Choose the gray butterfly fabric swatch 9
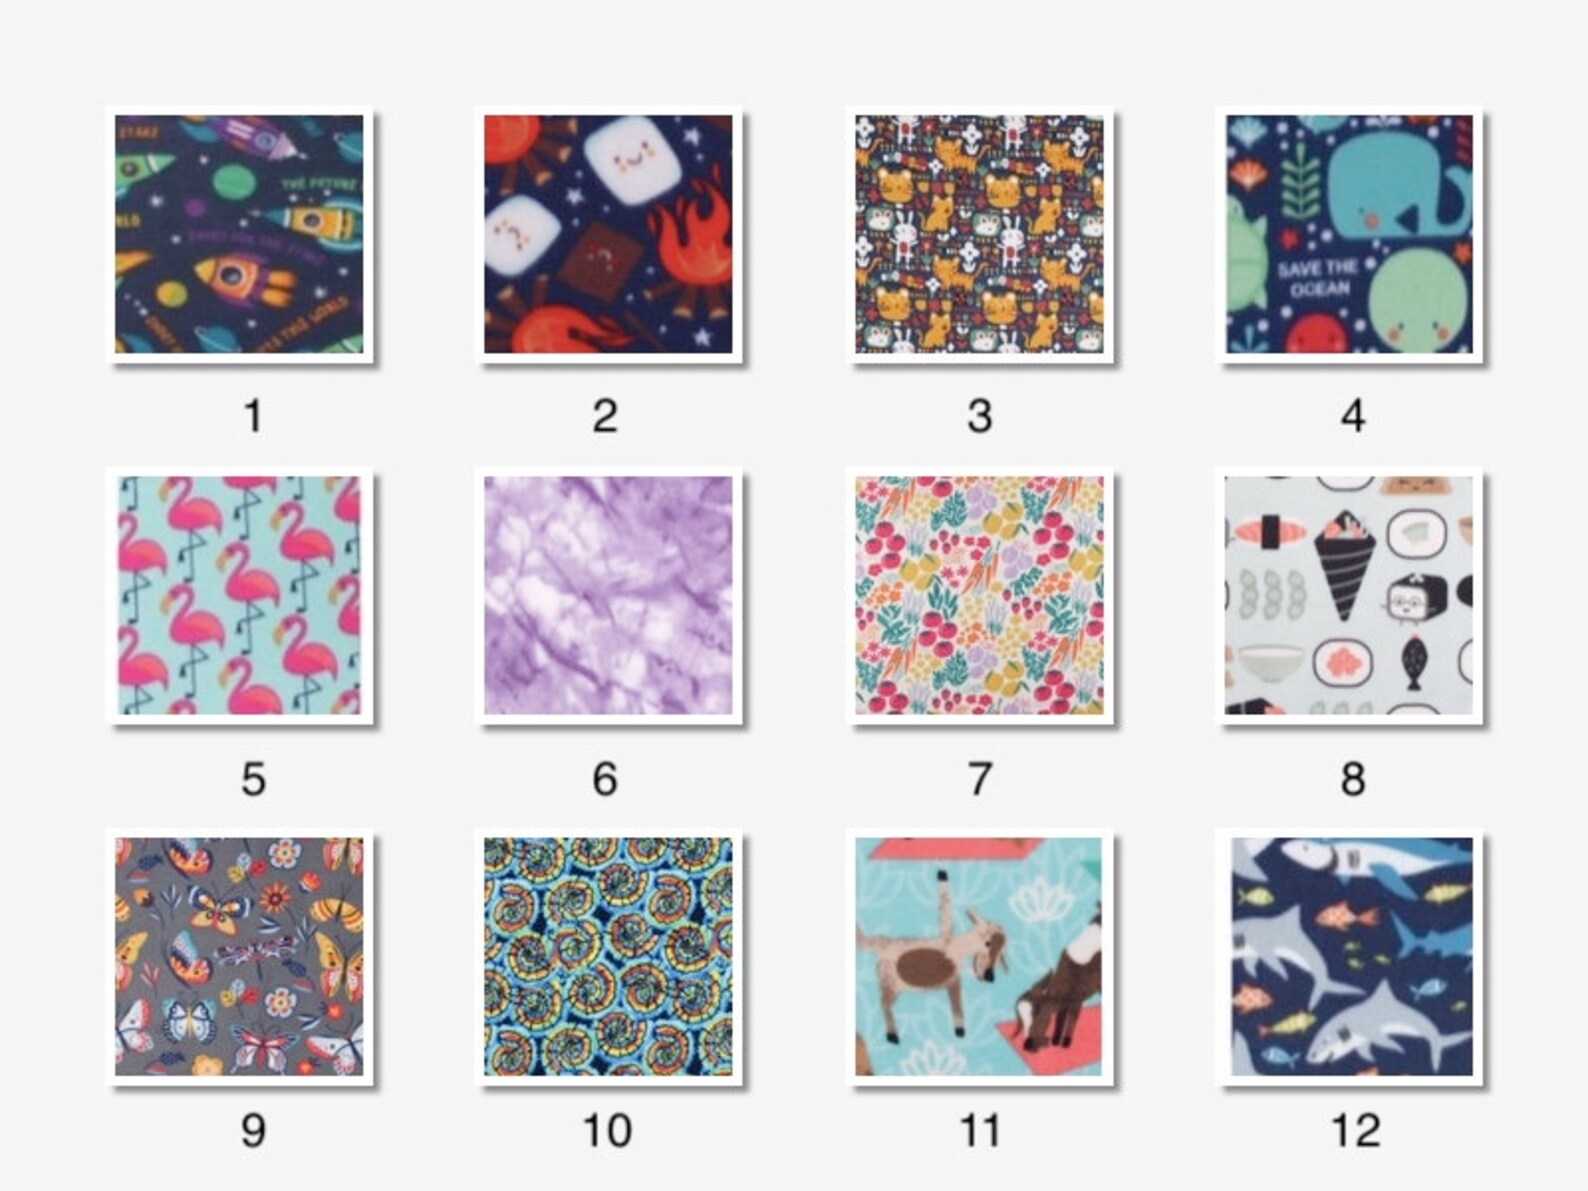The image size is (1588, 1191). [240, 957]
